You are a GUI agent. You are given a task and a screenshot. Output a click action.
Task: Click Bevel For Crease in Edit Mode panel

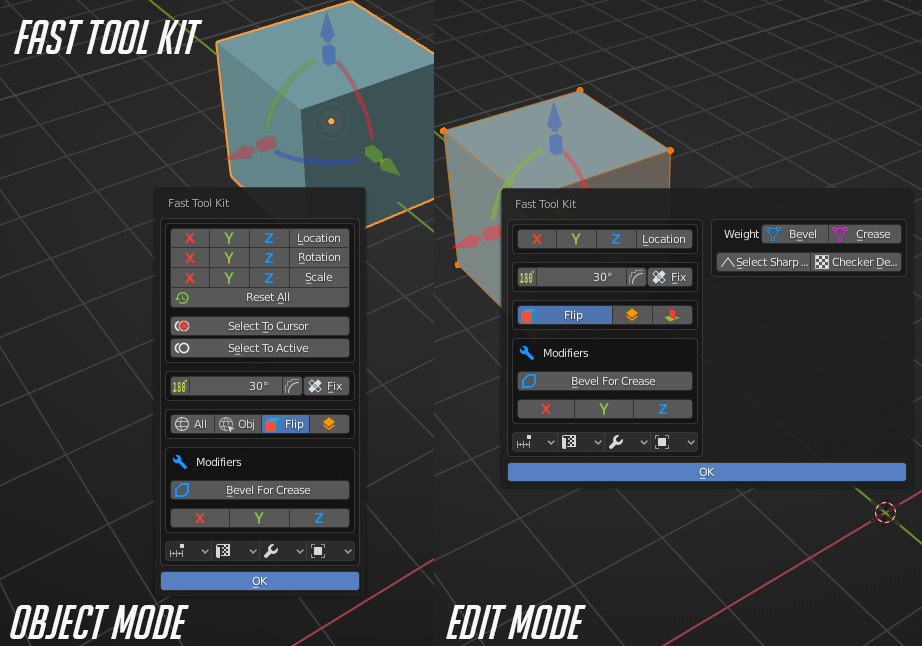click(605, 381)
